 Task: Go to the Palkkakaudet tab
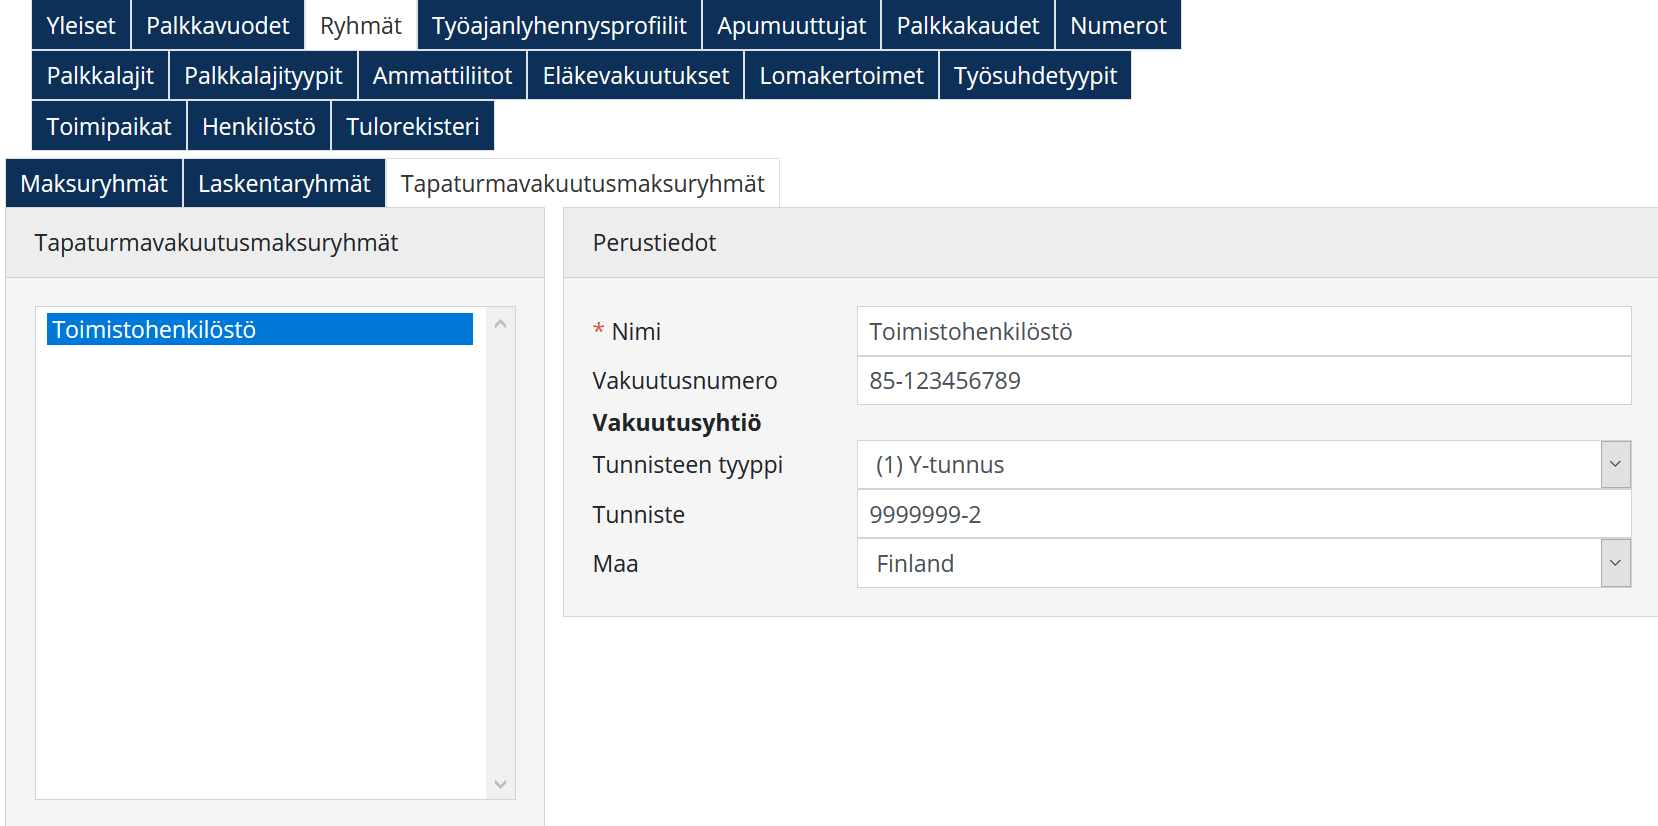tap(967, 25)
